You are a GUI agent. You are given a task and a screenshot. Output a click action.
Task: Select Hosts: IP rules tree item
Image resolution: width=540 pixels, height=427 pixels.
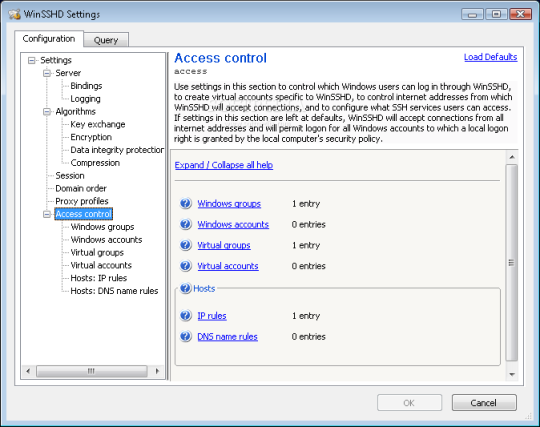point(99,278)
